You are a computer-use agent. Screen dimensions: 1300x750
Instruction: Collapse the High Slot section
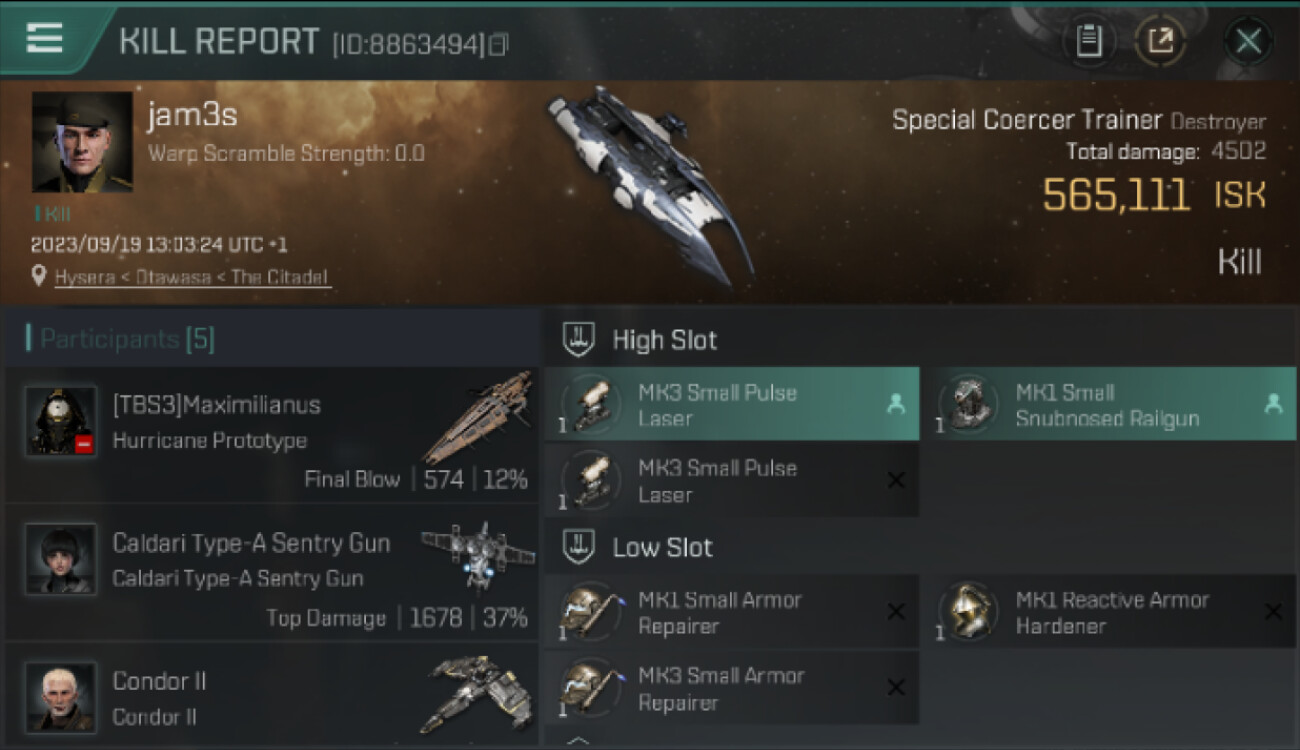578,339
